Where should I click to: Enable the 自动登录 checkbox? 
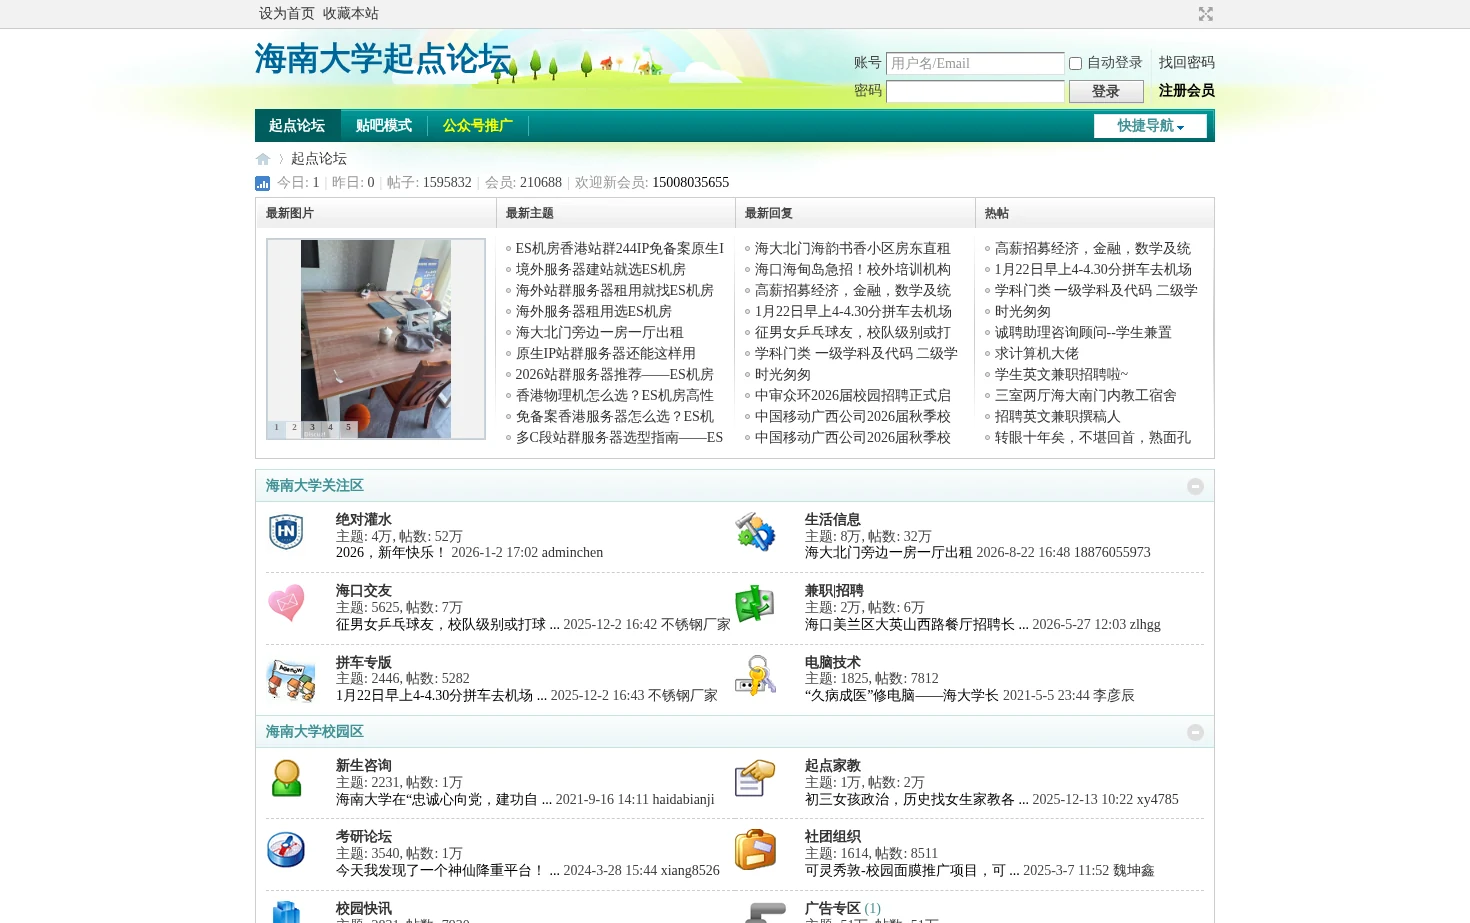pos(1075,63)
